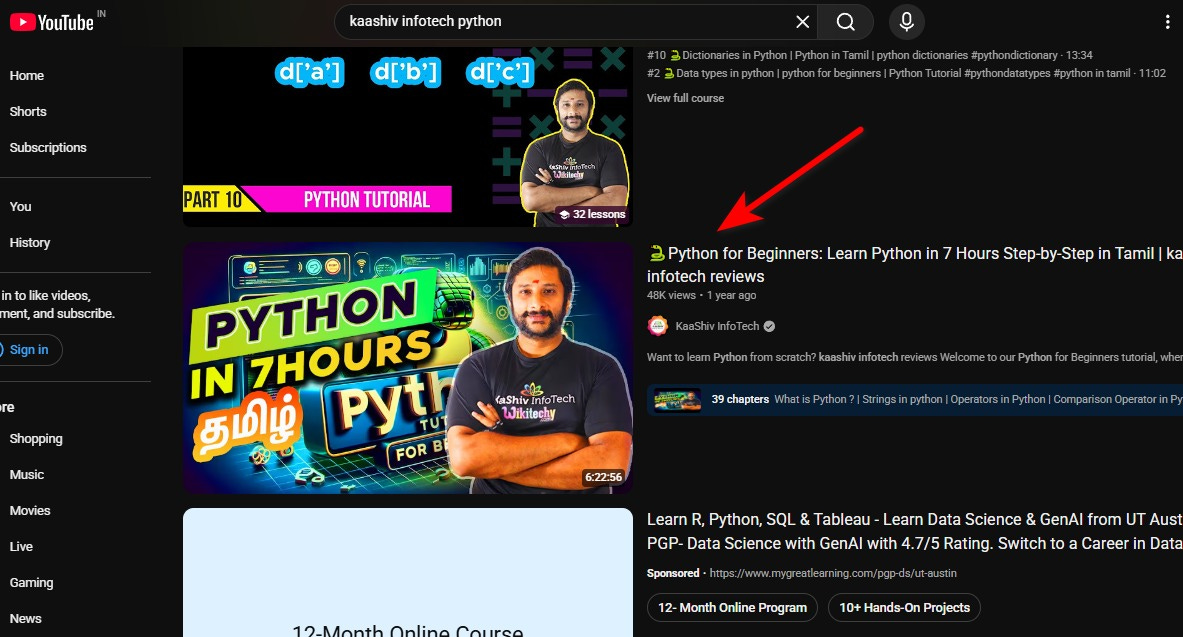The width and height of the screenshot is (1183, 637).
Task: Open the sponsored Learn R, Python, SQL & Tableau title
Action: click(914, 531)
